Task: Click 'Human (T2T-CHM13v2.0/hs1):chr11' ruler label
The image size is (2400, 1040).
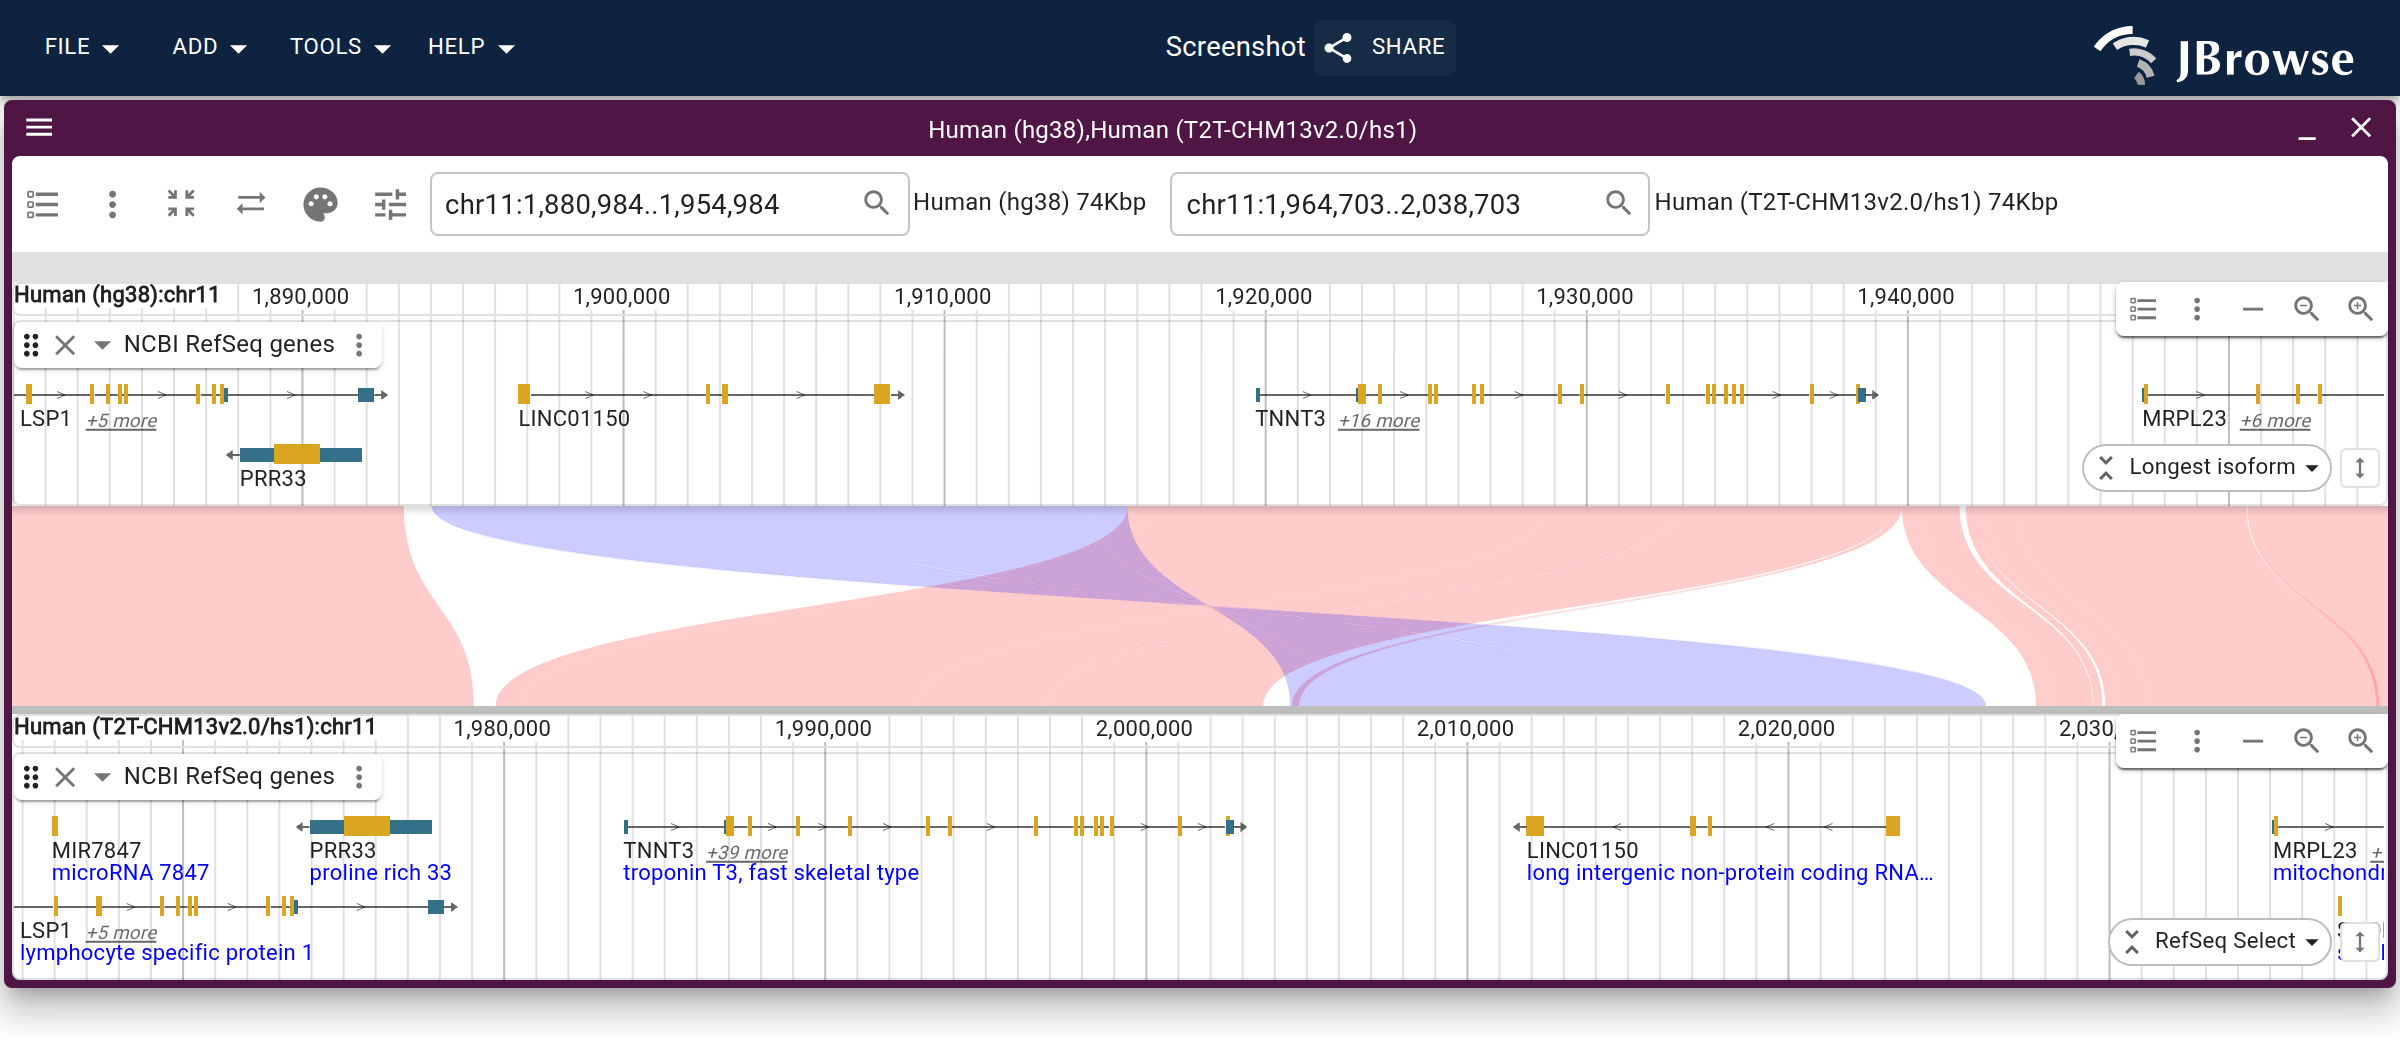Action: click(195, 727)
